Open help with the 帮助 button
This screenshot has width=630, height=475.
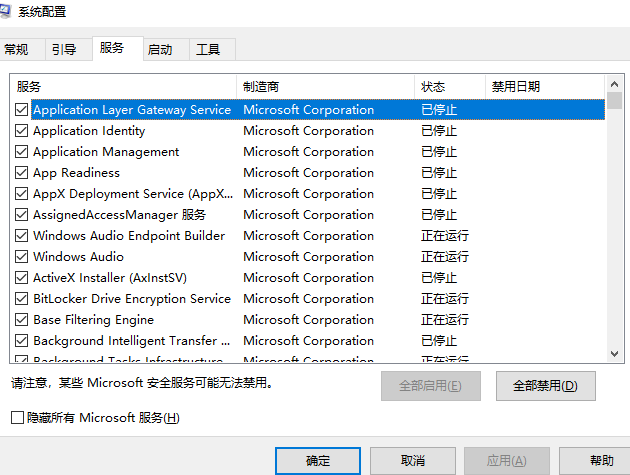[x=601, y=460]
